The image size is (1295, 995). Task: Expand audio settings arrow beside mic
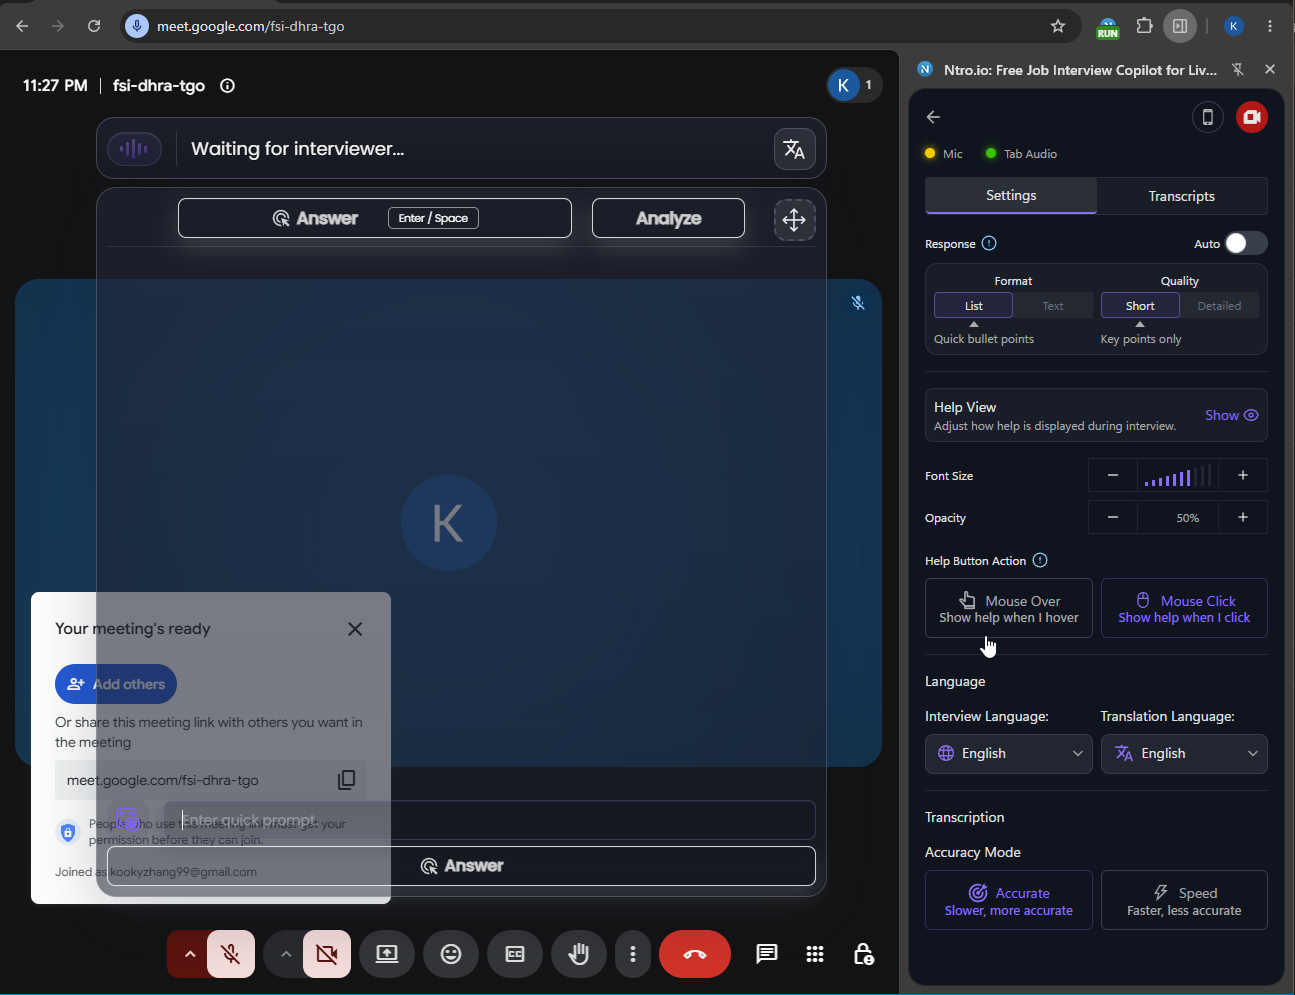coord(189,954)
